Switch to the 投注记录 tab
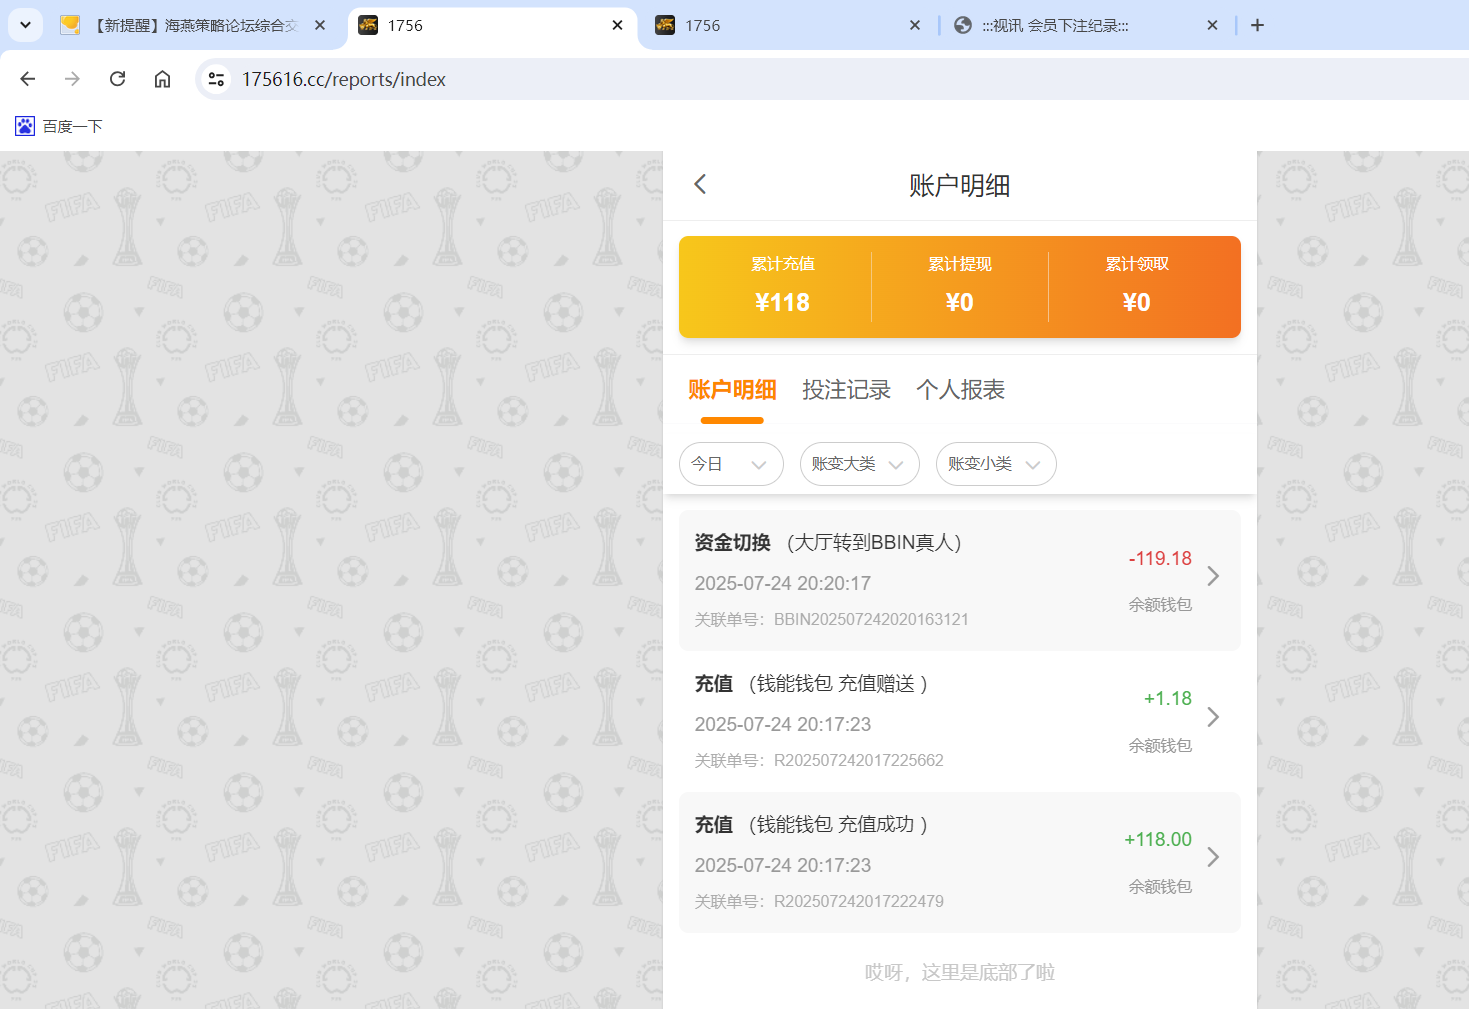The image size is (1469, 1009). coord(846,390)
